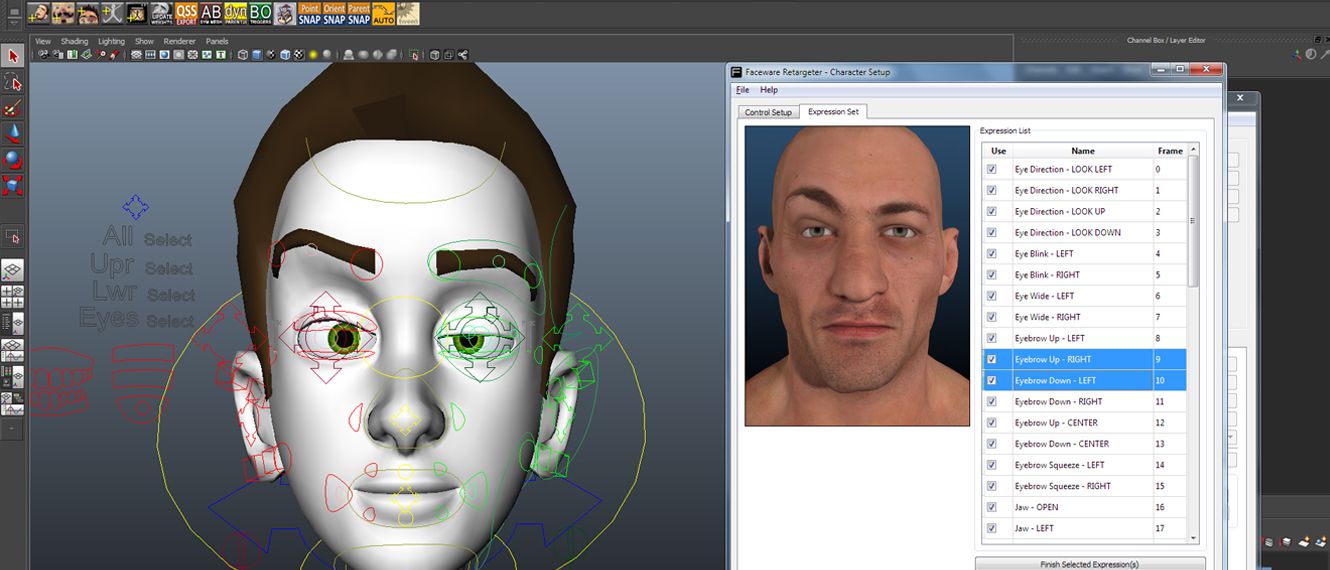Open the Help menu in Faceware Retargeter
Viewport: 1330px width, 570px height.
[769, 90]
